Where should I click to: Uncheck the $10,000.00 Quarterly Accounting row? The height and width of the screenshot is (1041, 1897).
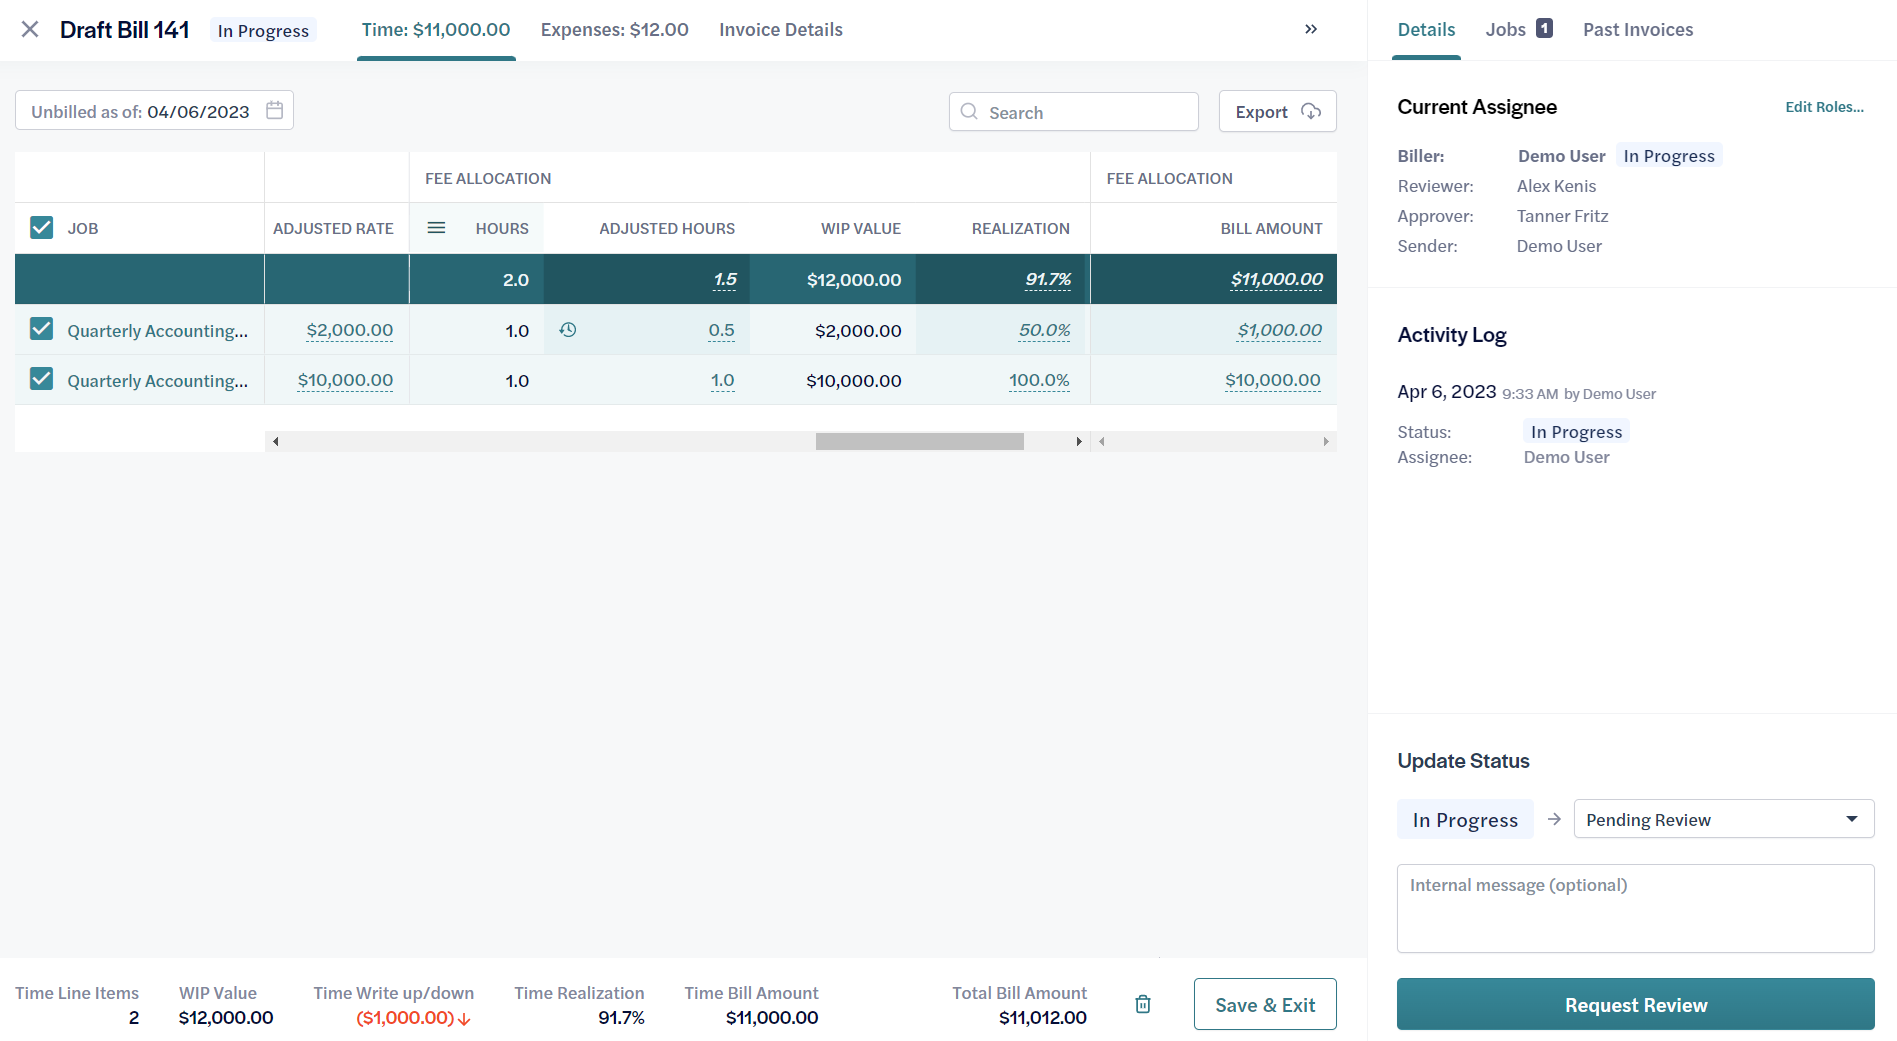pyautogui.click(x=41, y=378)
